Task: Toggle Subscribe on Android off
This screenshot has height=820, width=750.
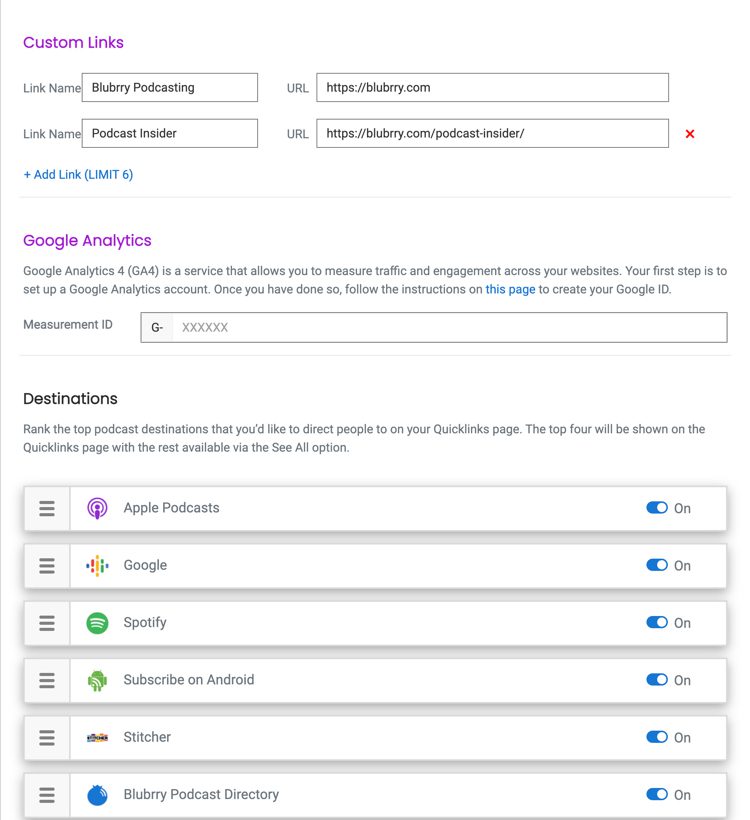Action: [657, 680]
